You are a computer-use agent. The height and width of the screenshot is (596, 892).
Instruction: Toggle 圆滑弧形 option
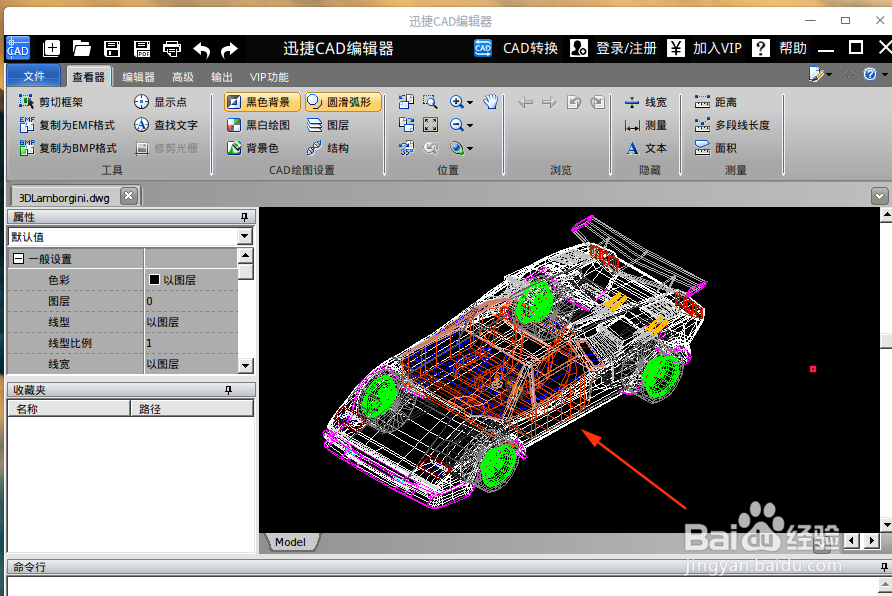[343, 102]
